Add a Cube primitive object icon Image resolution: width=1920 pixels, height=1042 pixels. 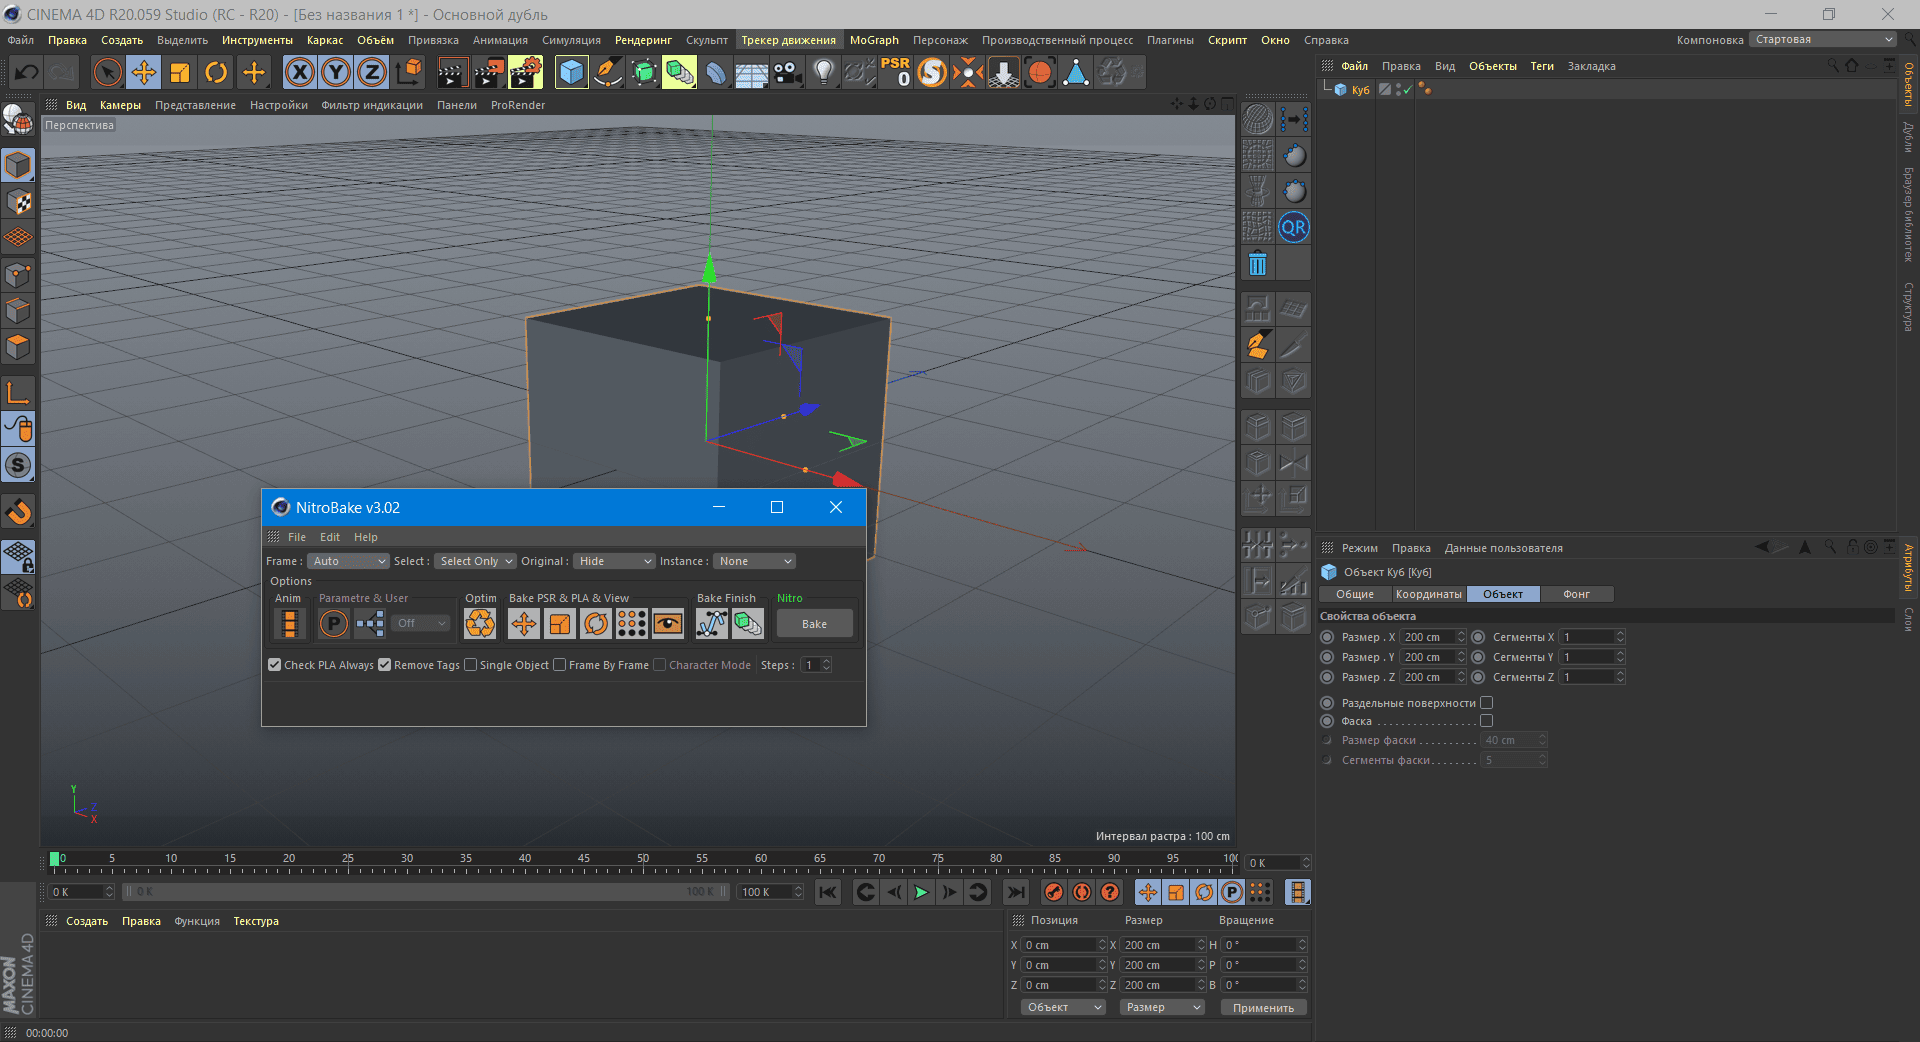[x=571, y=72]
